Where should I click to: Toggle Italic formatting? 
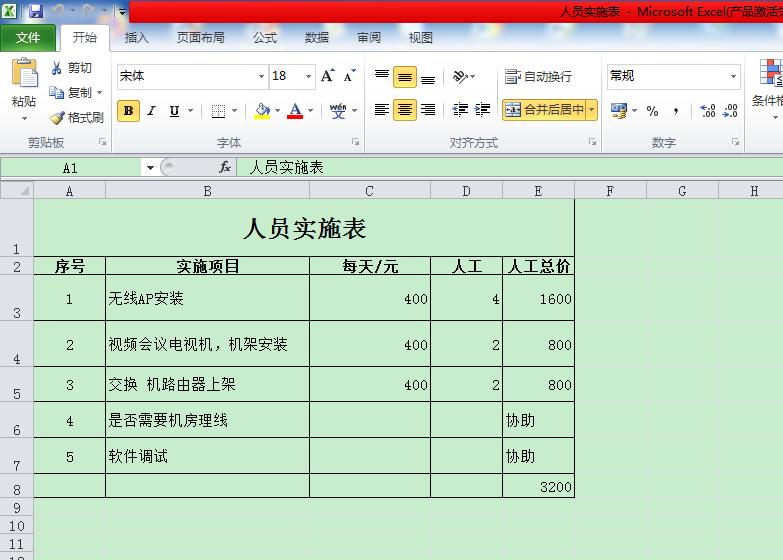[152, 110]
